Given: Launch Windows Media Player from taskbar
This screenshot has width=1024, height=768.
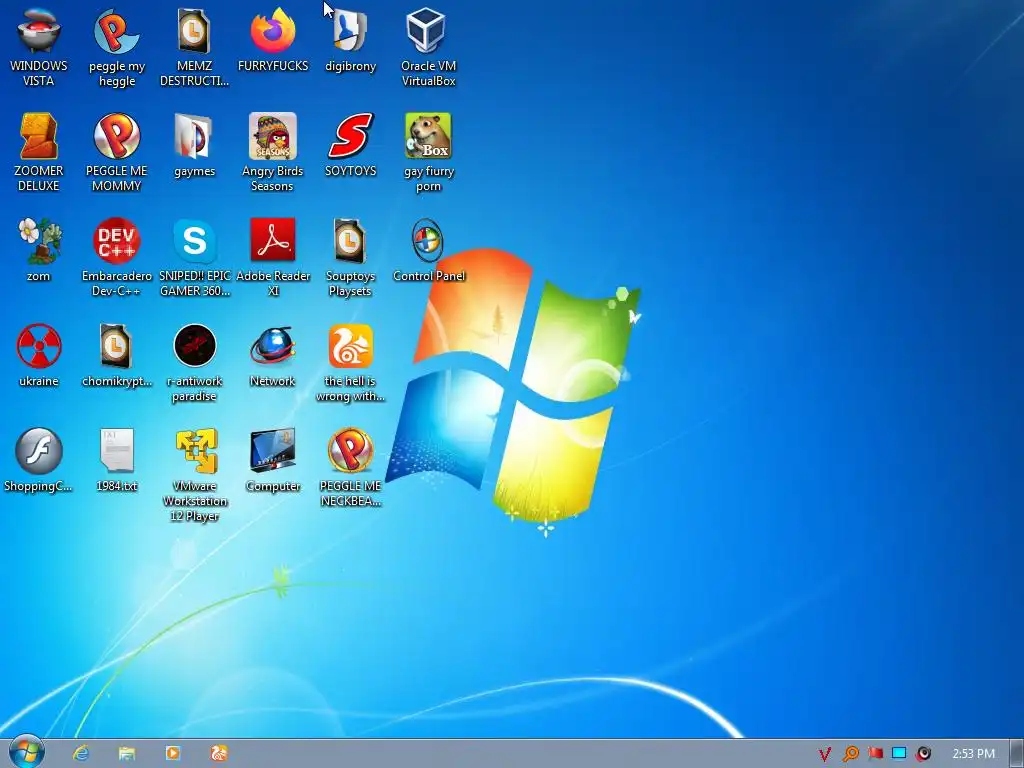Looking at the screenshot, I should [172, 754].
